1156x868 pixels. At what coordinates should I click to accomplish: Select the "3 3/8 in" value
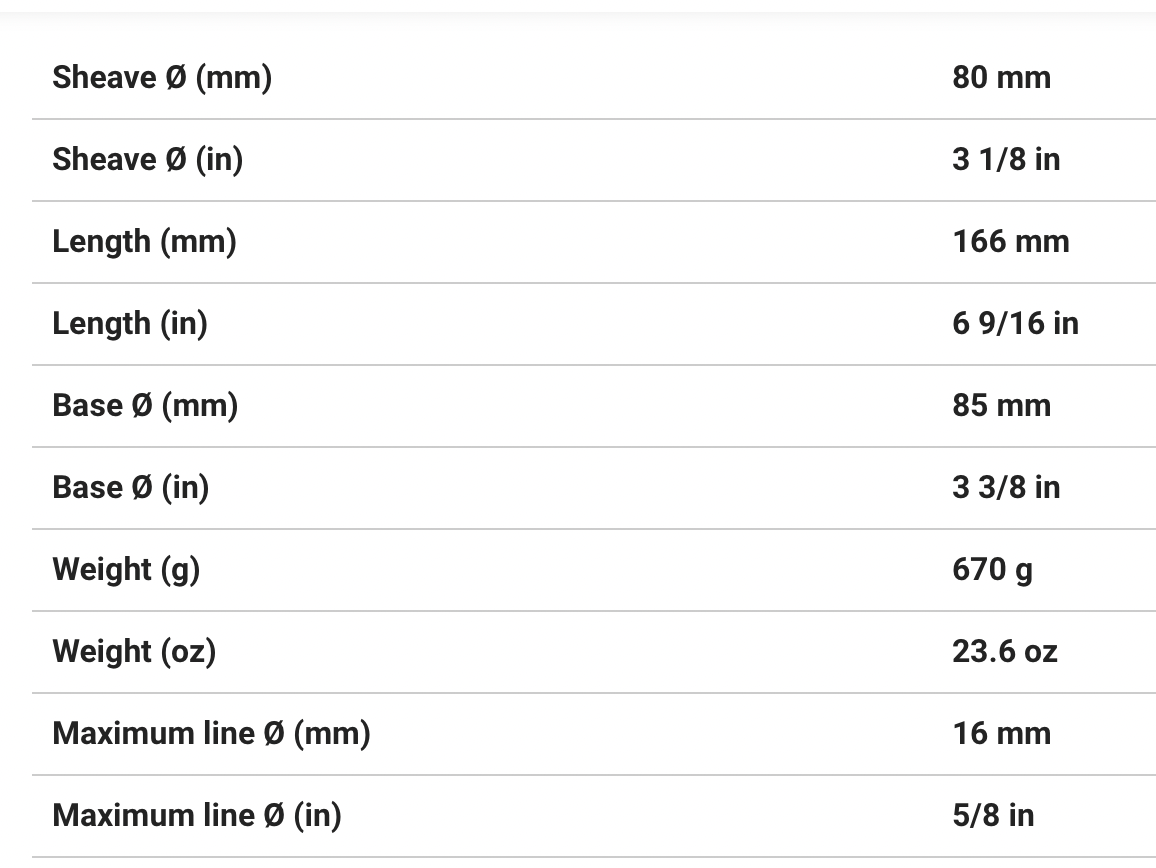[1006, 487]
